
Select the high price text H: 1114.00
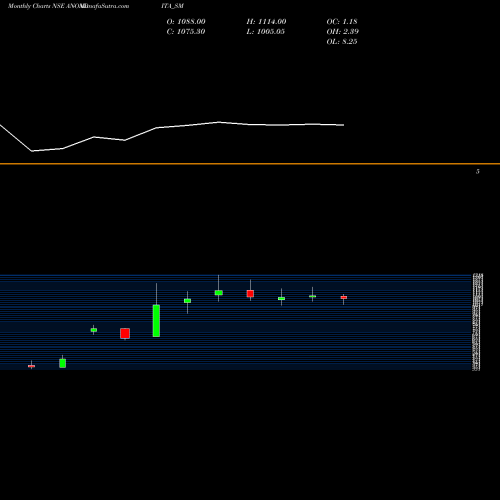266,22
